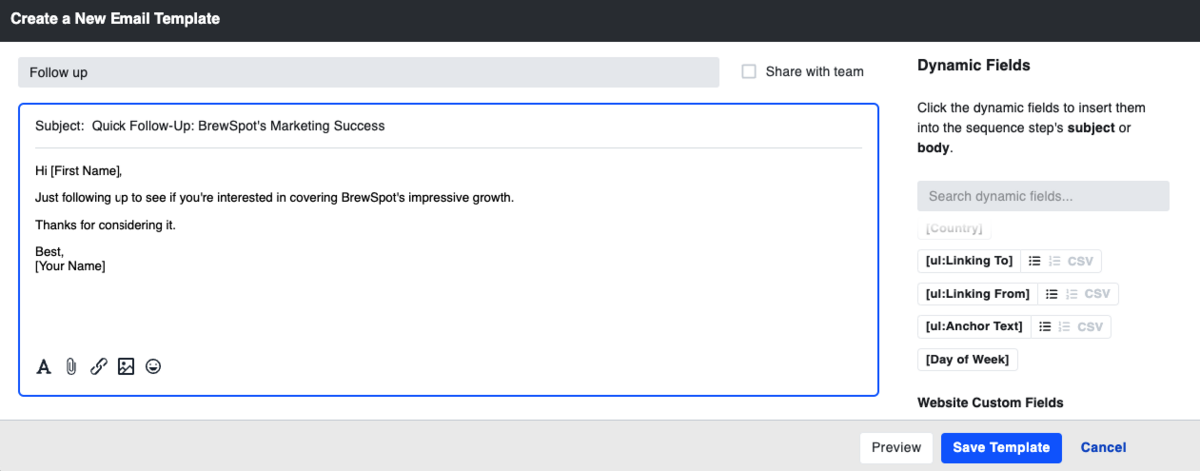Select bulleted list format for Anchor Text
Image resolution: width=1200 pixels, height=471 pixels.
coord(1045,326)
